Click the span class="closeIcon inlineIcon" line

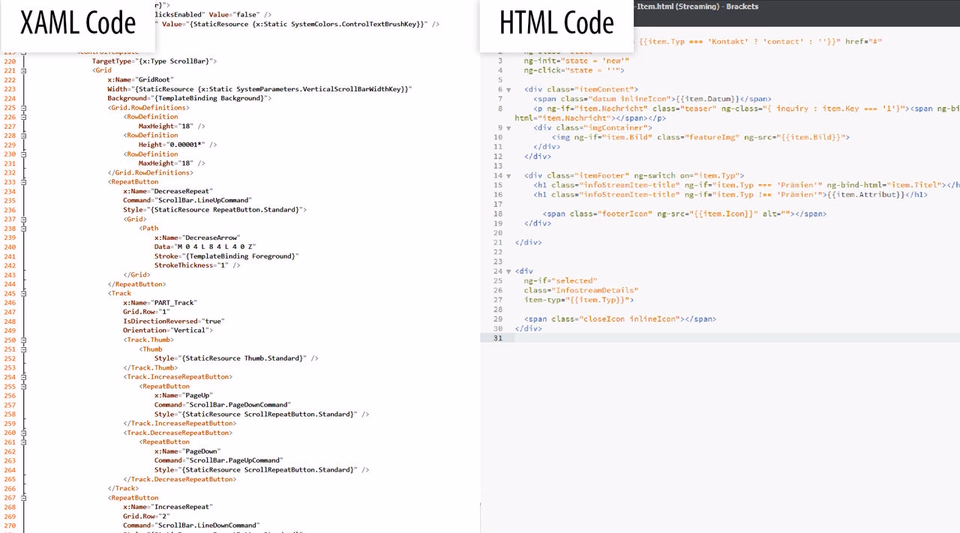tap(620, 319)
